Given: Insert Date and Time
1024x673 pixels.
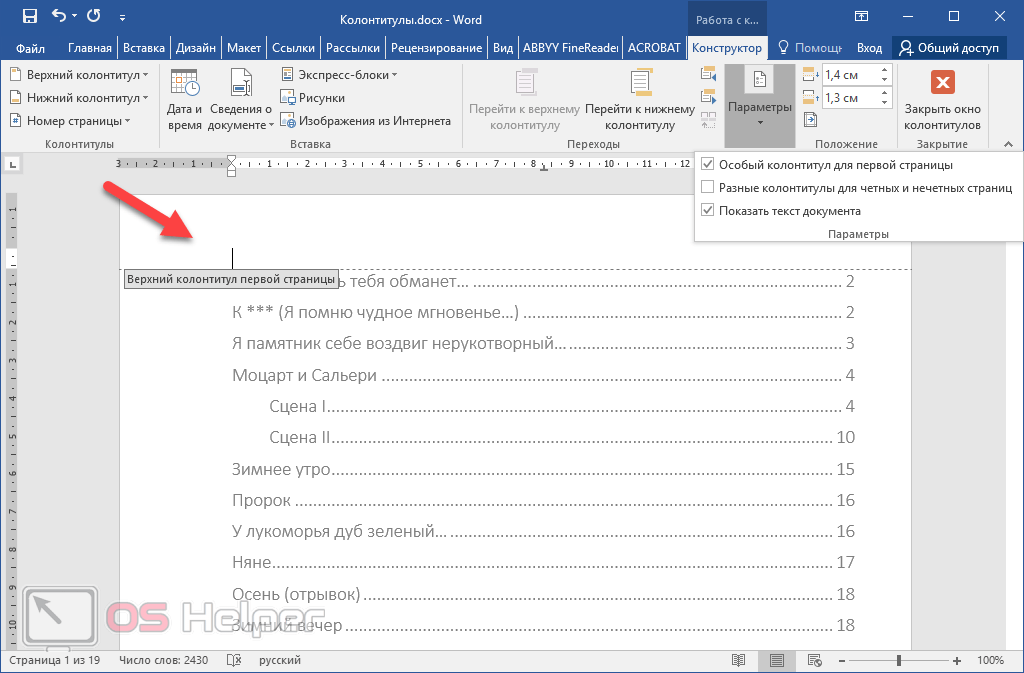Looking at the screenshot, I should pyautogui.click(x=184, y=101).
